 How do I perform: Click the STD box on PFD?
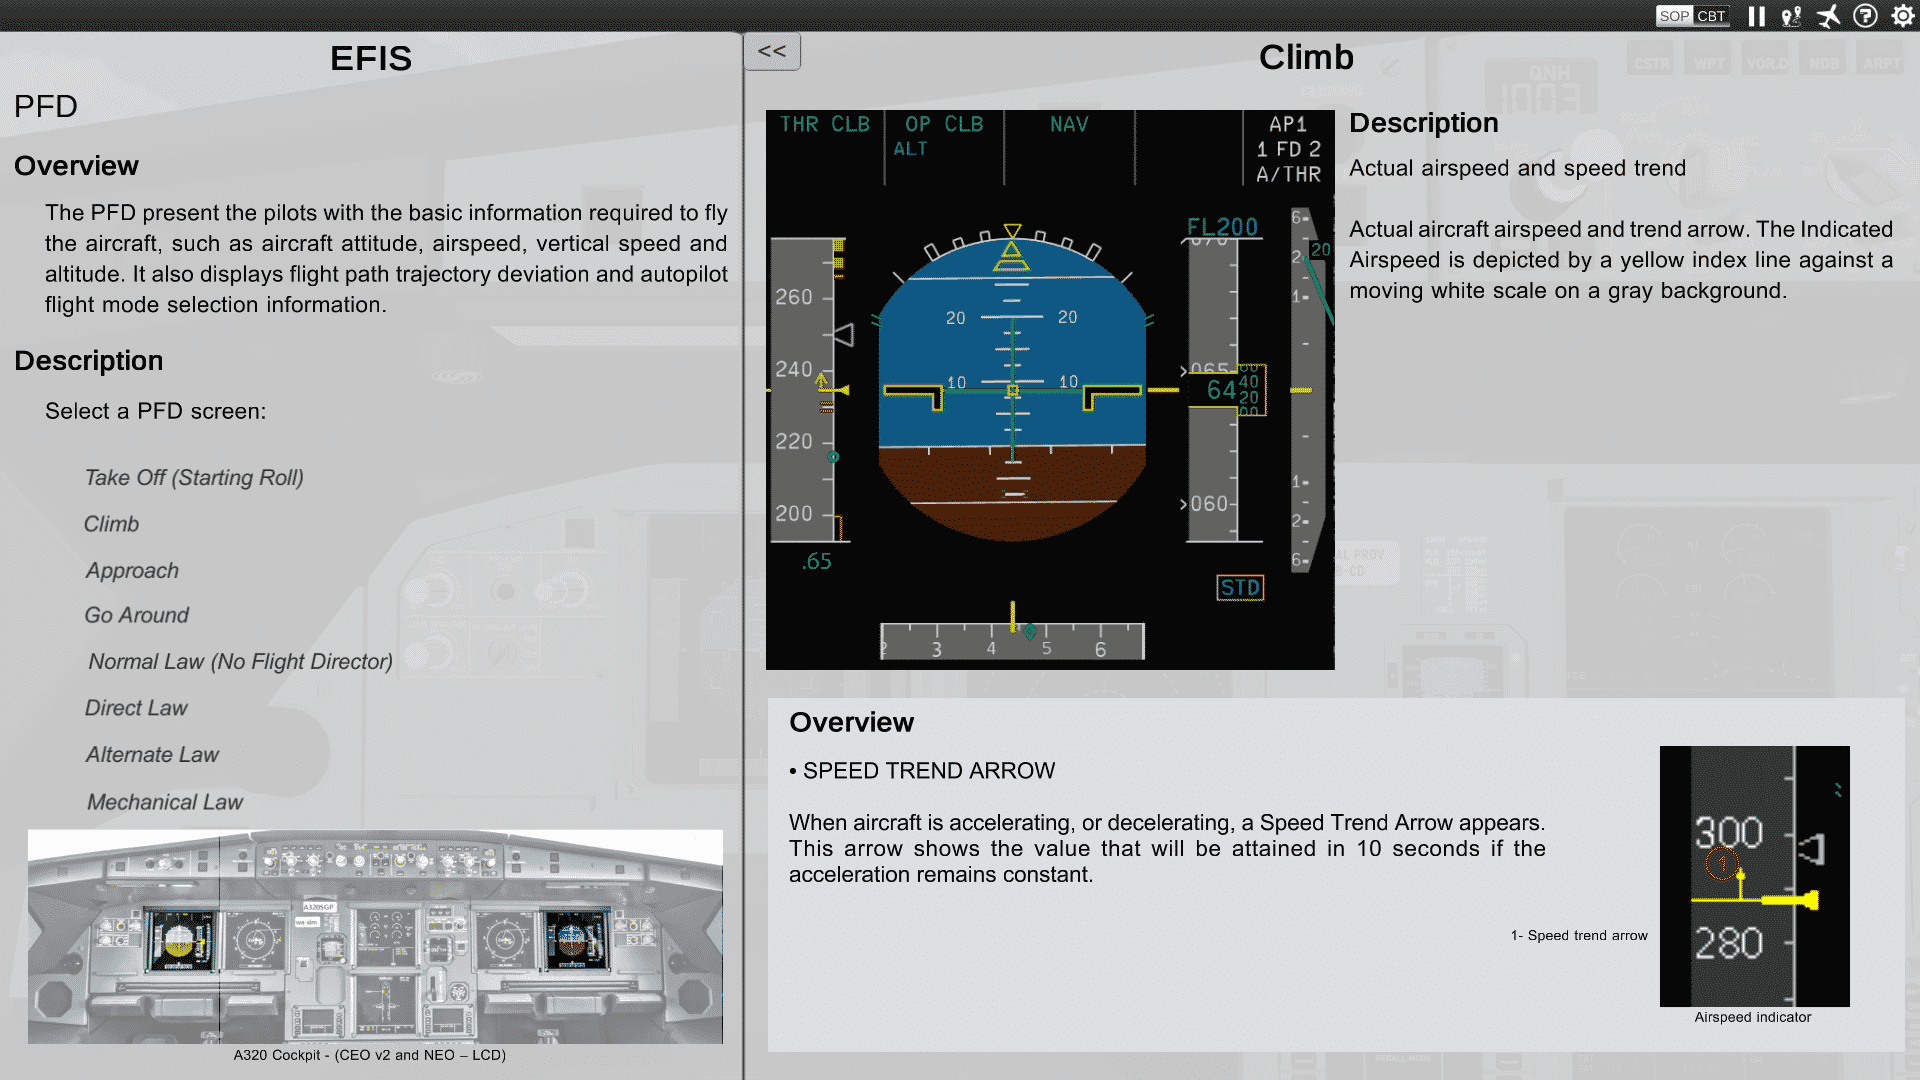(1240, 588)
